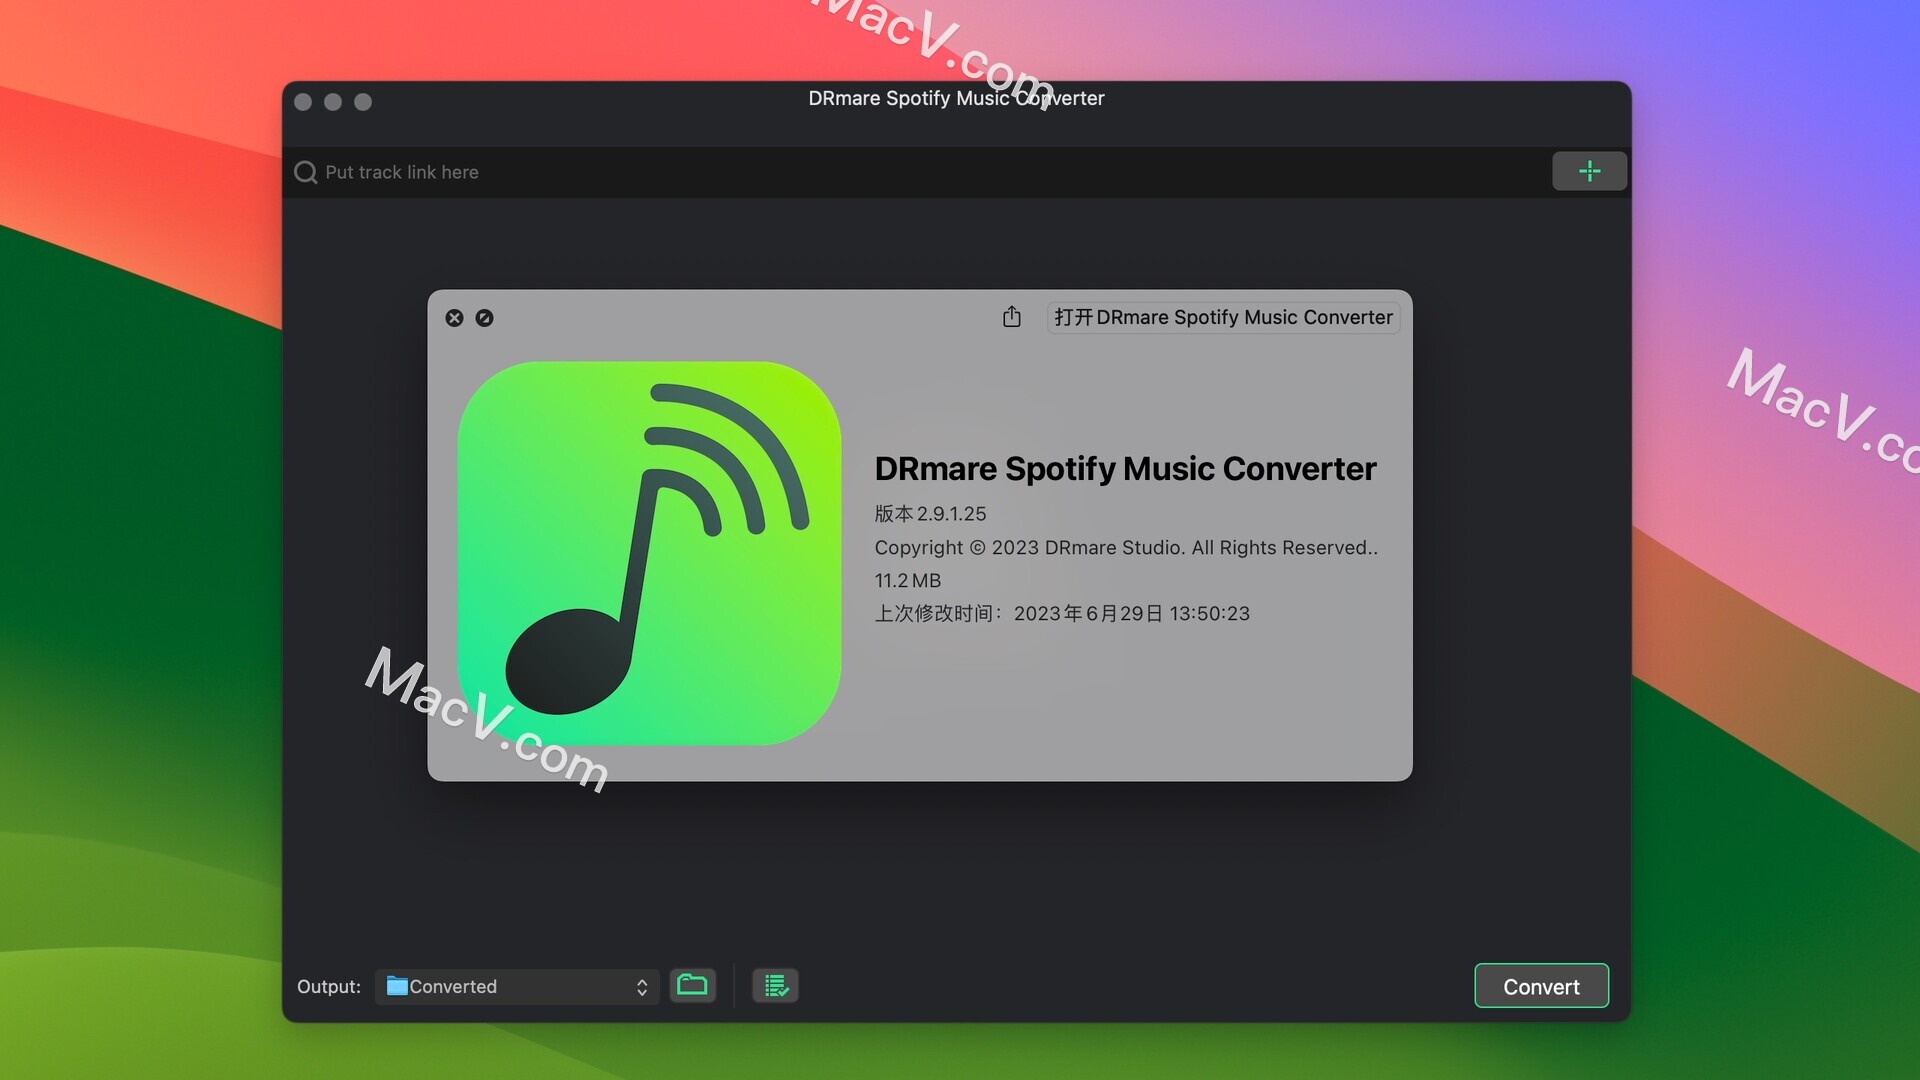Click '打开 DRmare Spotify Music Converter' button

click(1223, 317)
